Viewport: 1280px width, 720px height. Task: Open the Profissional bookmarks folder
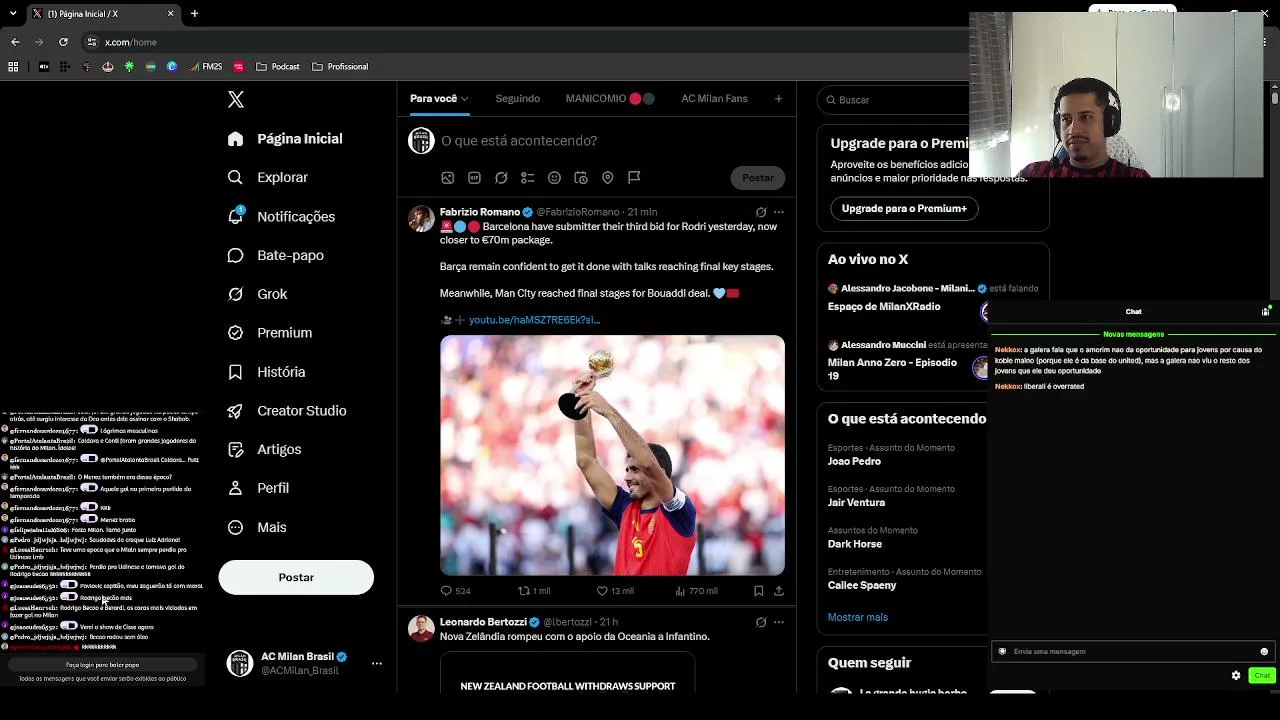click(x=340, y=67)
